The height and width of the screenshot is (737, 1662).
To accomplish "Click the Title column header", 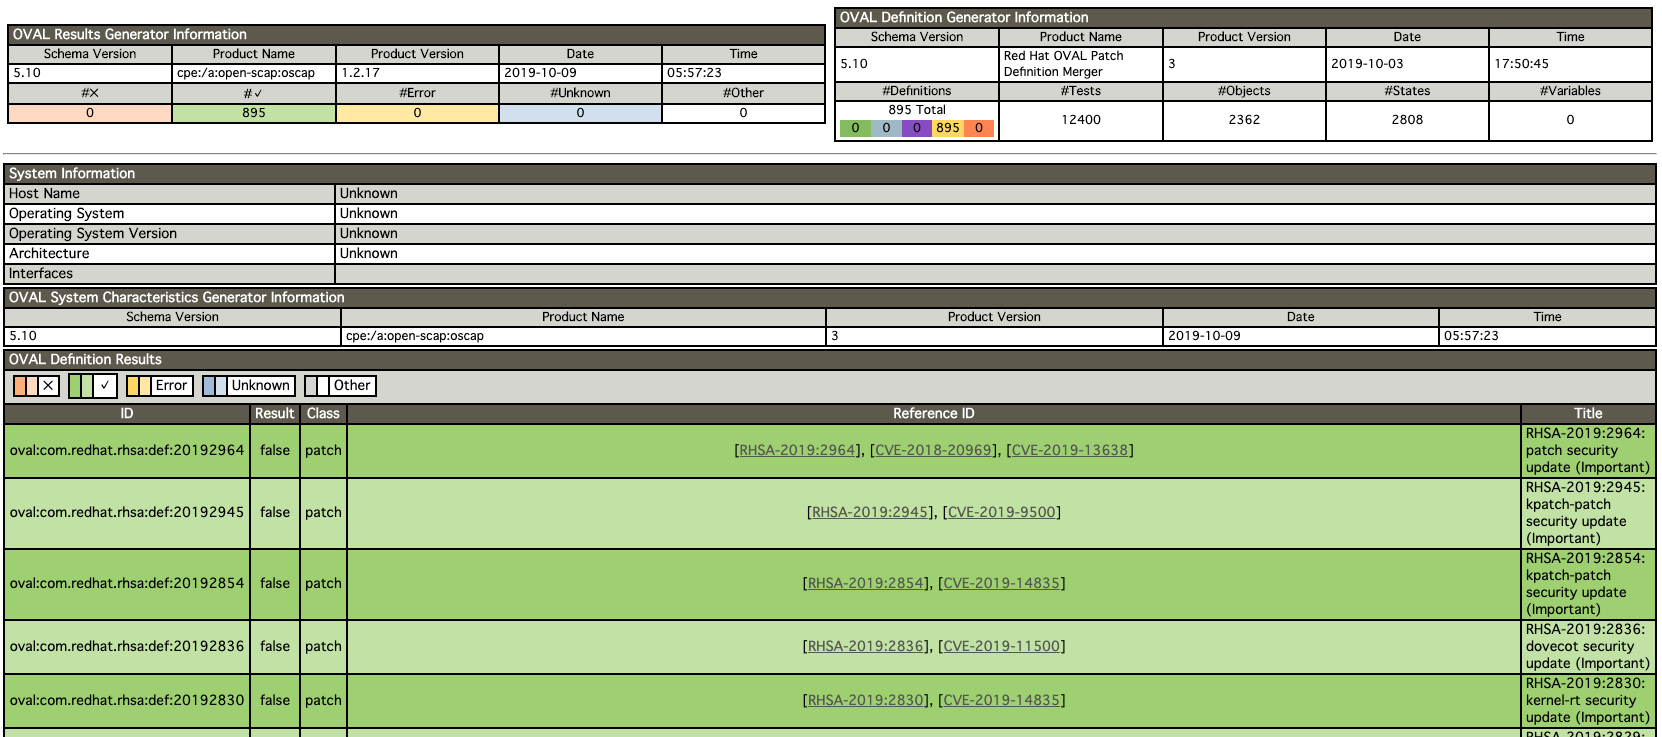I will [1588, 414].
